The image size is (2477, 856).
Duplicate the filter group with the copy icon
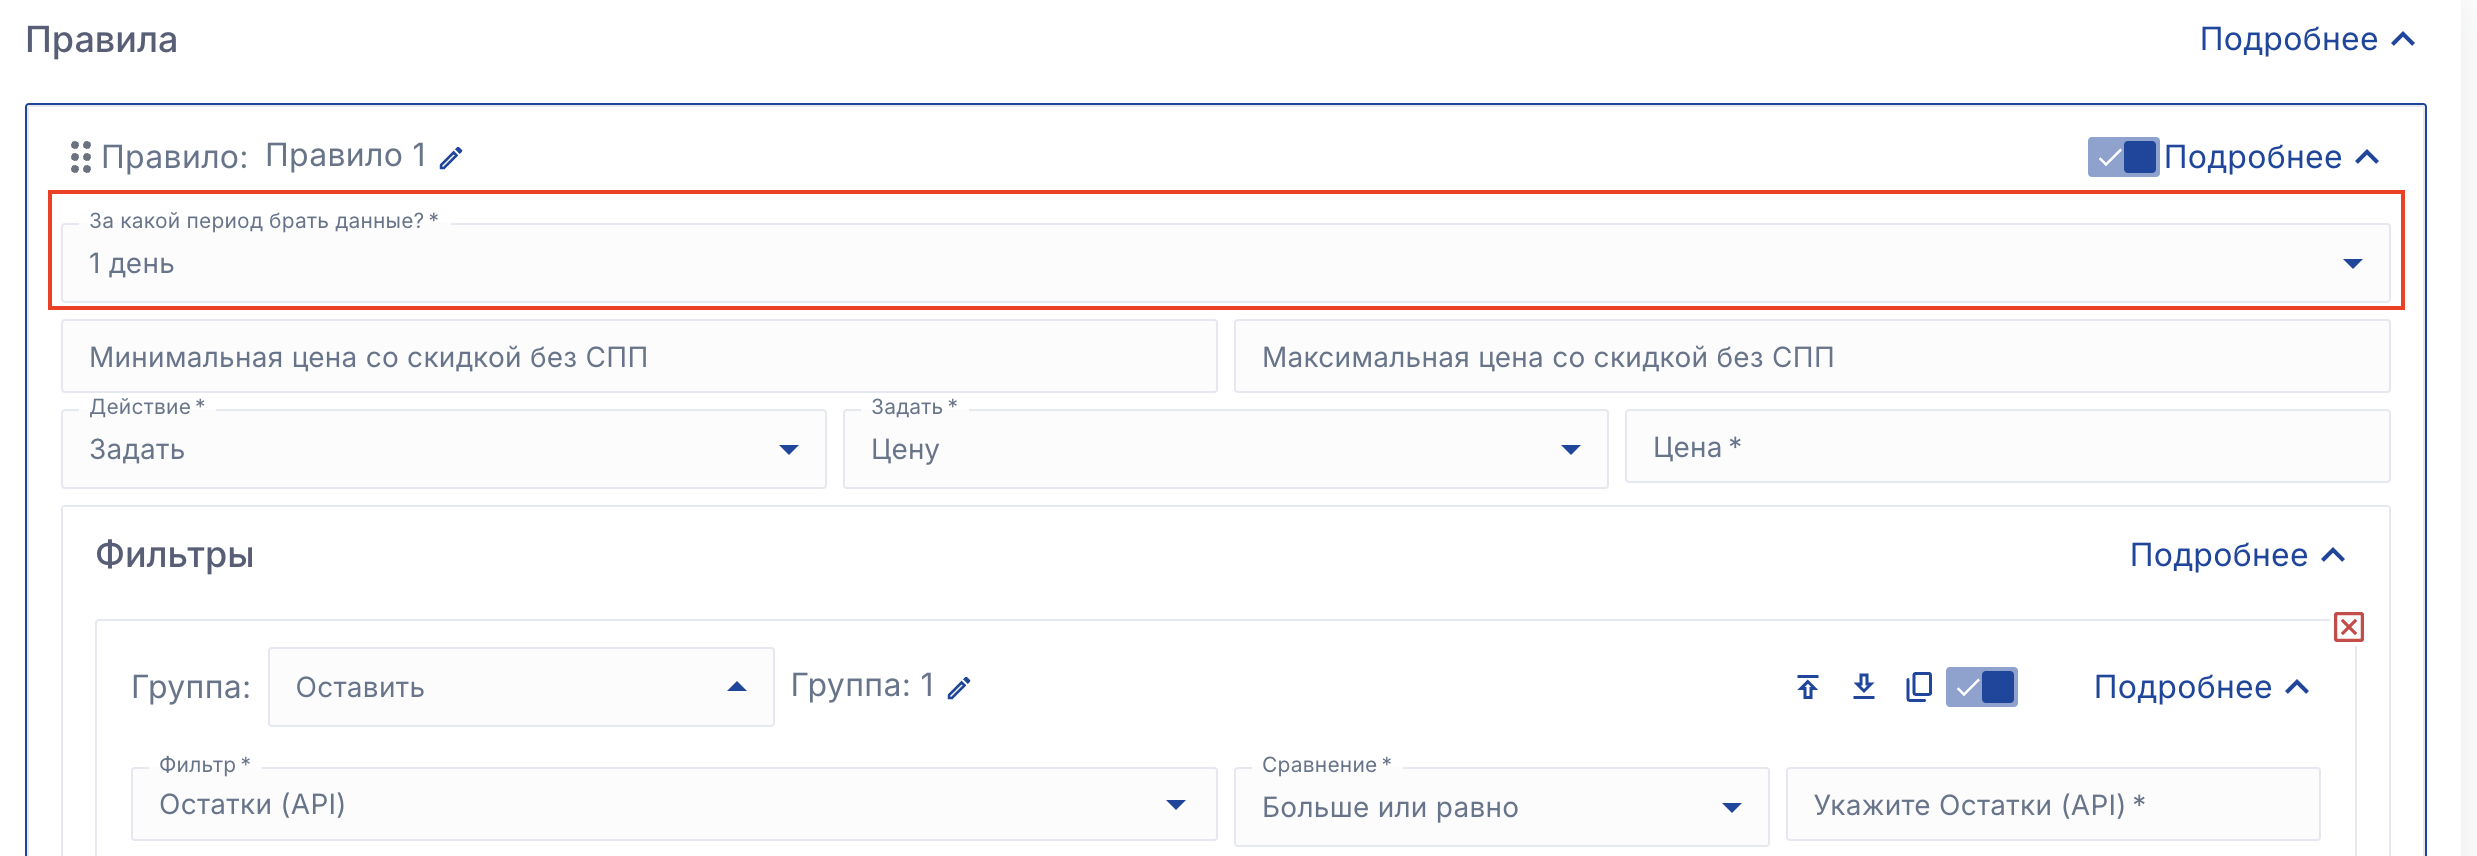coord(1918,687)
